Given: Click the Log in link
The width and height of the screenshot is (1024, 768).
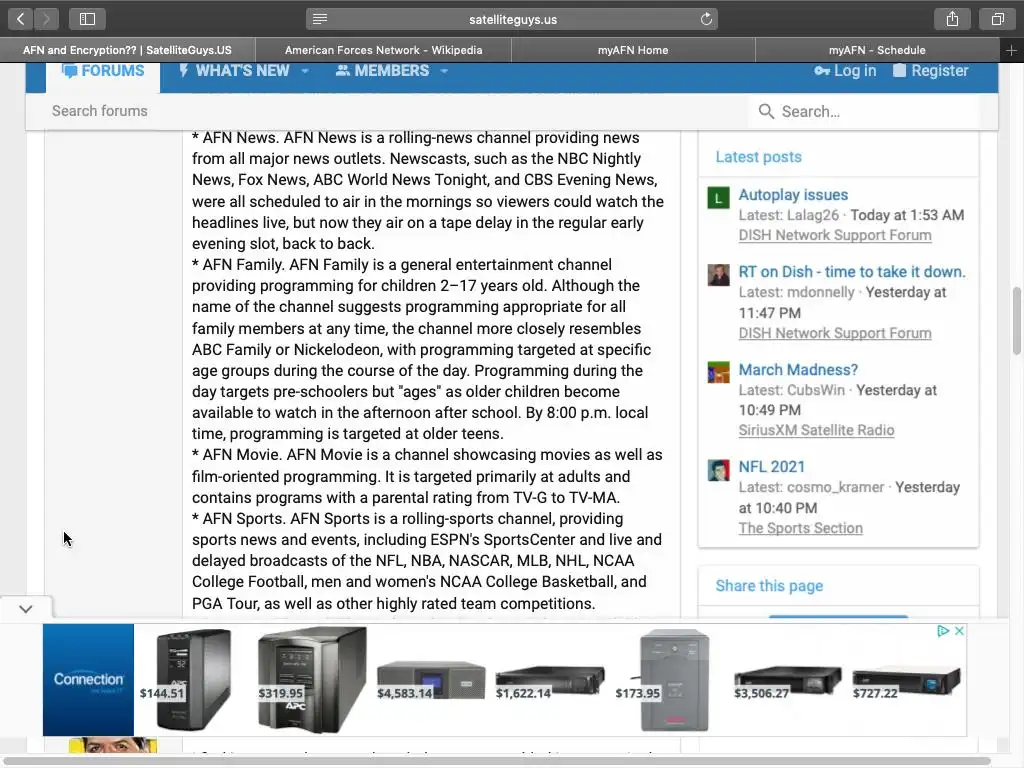Looking at the screenshot, I should (x=855, y=71).
